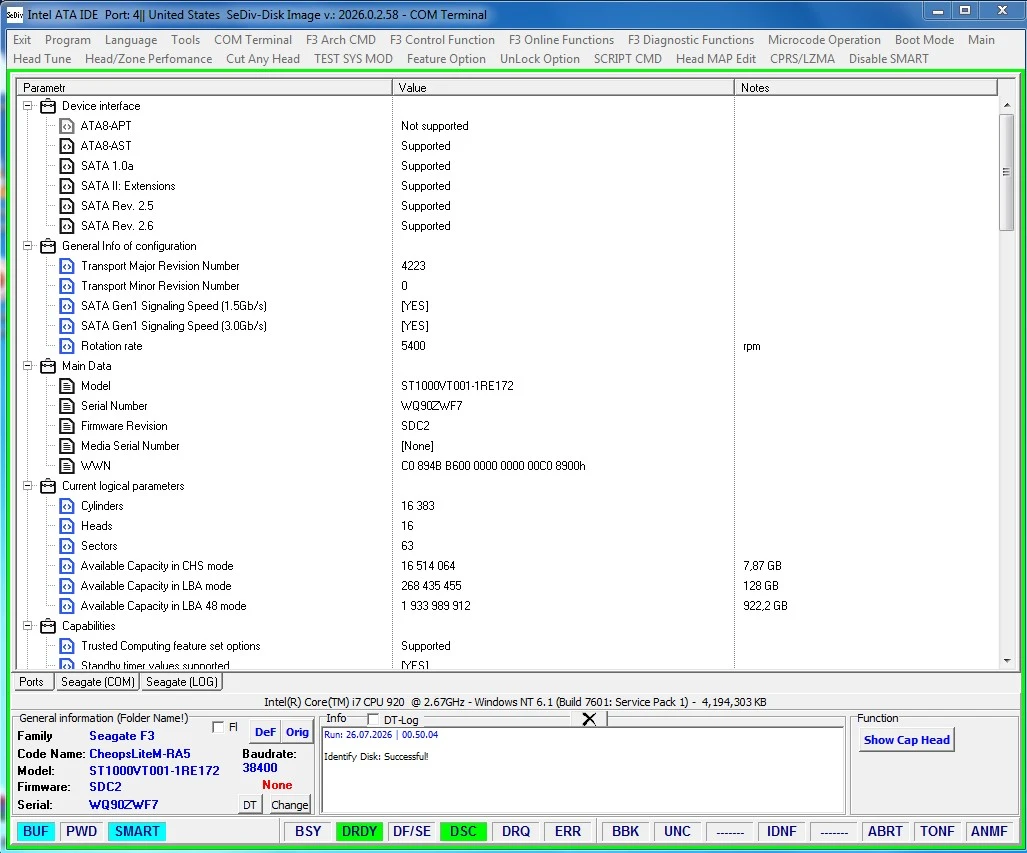Click the Trusted Computing feature set icon

pos(67,645)
